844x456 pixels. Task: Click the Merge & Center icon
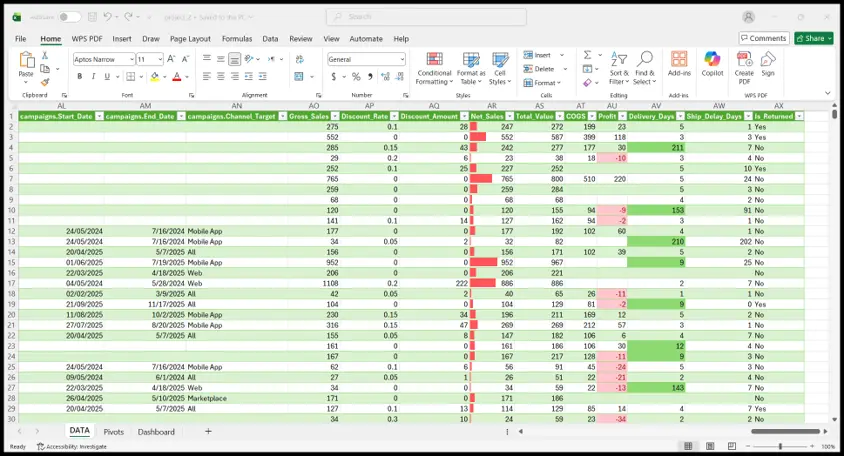299,77
